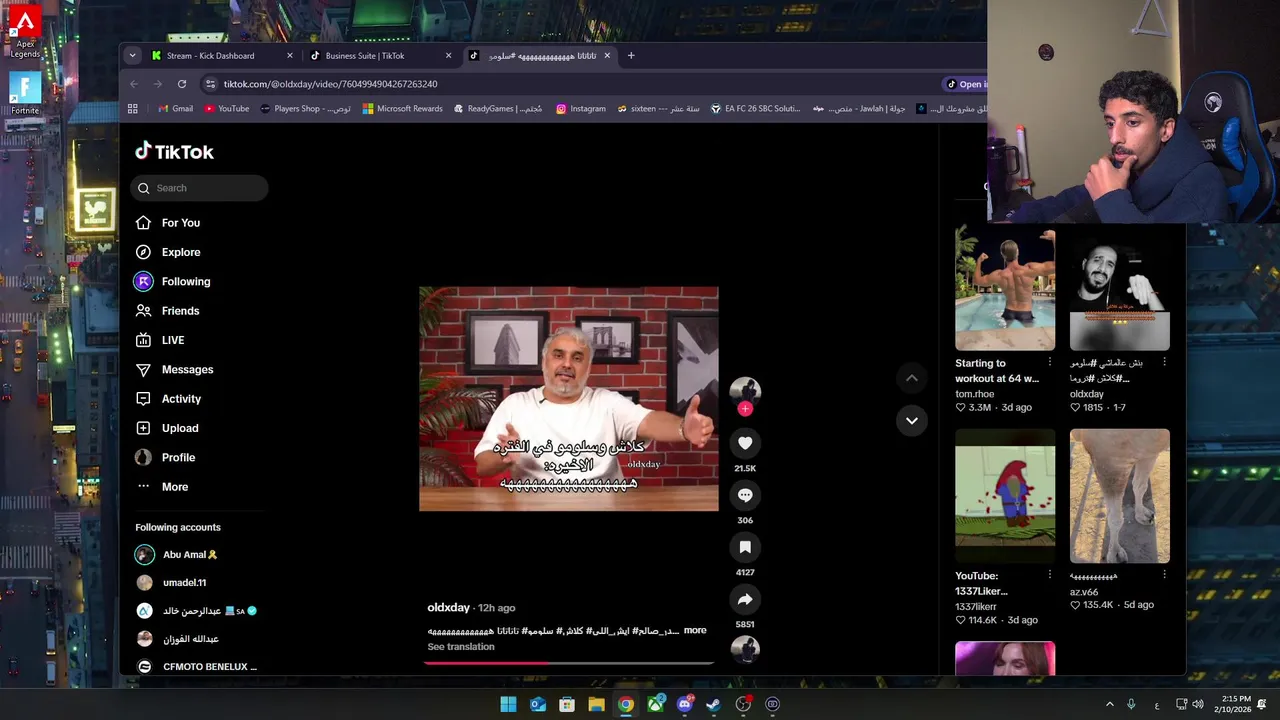Viewport: 1280px width, 720px height.
Task: Open options for az.v66 video
Action: (x=1164, y=575)
